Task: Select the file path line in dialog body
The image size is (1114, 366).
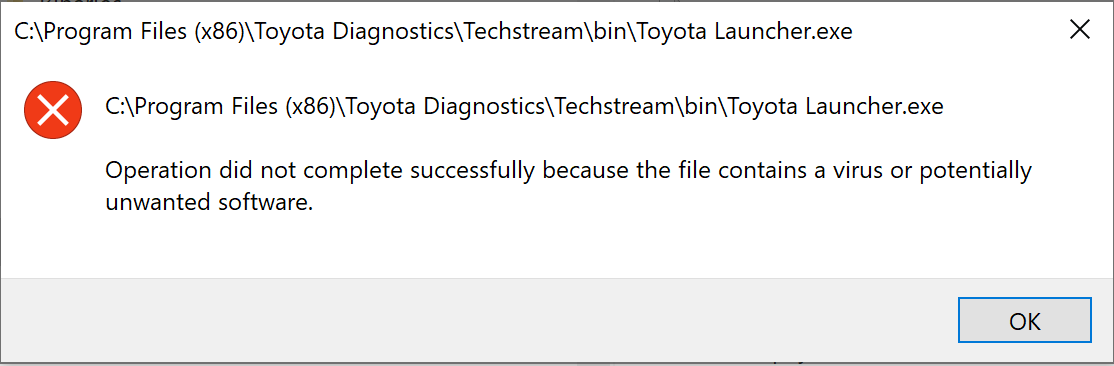Action: [x=524, y=107]
